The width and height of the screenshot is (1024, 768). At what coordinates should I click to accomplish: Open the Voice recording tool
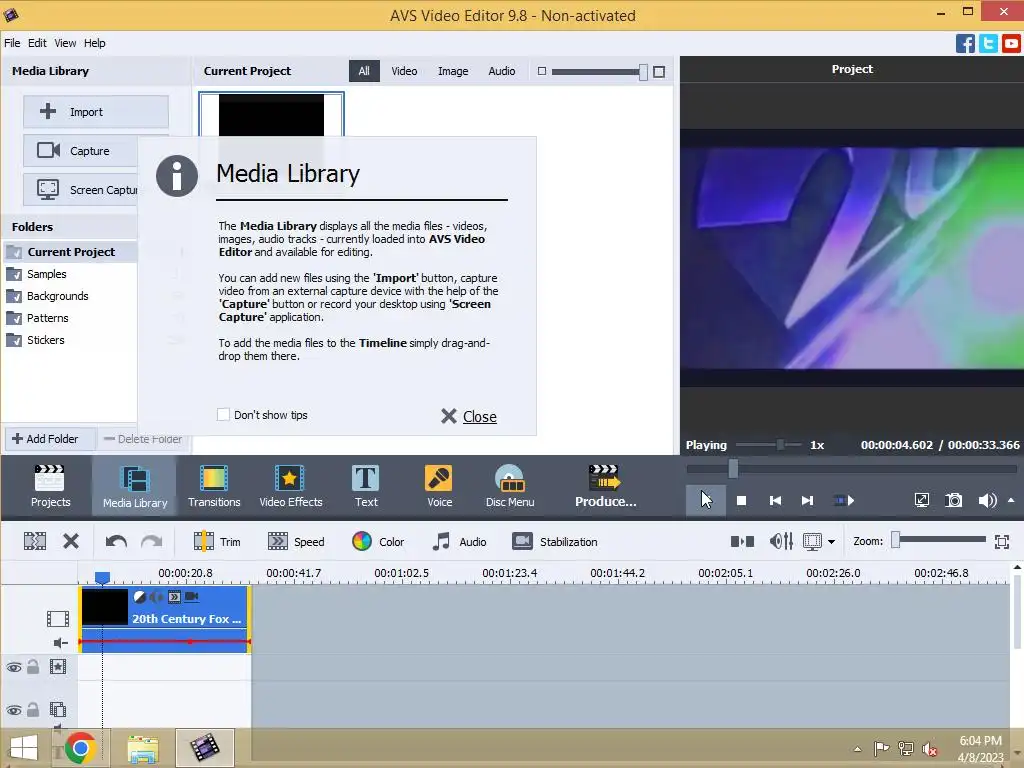pos(439,486)
